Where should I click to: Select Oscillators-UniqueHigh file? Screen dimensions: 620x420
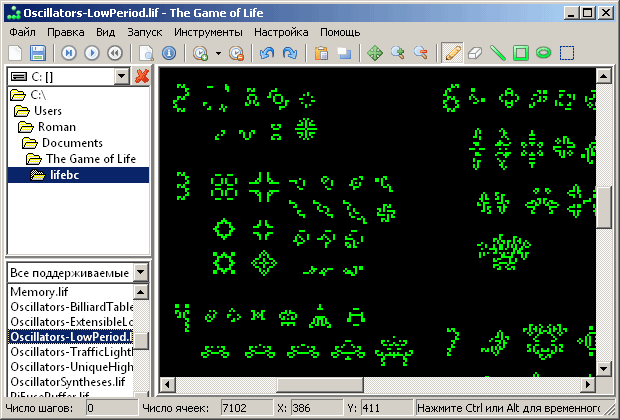pos(70,367)
